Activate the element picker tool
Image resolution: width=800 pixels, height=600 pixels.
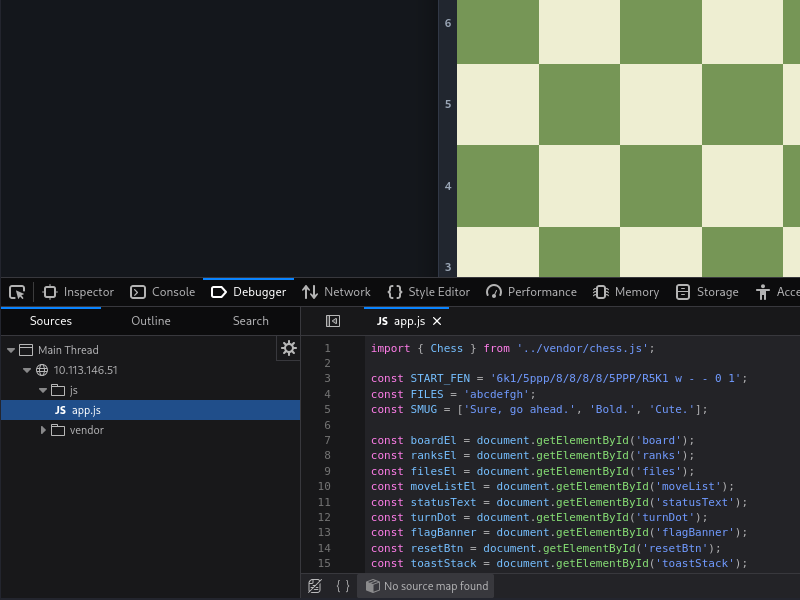tap(17, 292)
